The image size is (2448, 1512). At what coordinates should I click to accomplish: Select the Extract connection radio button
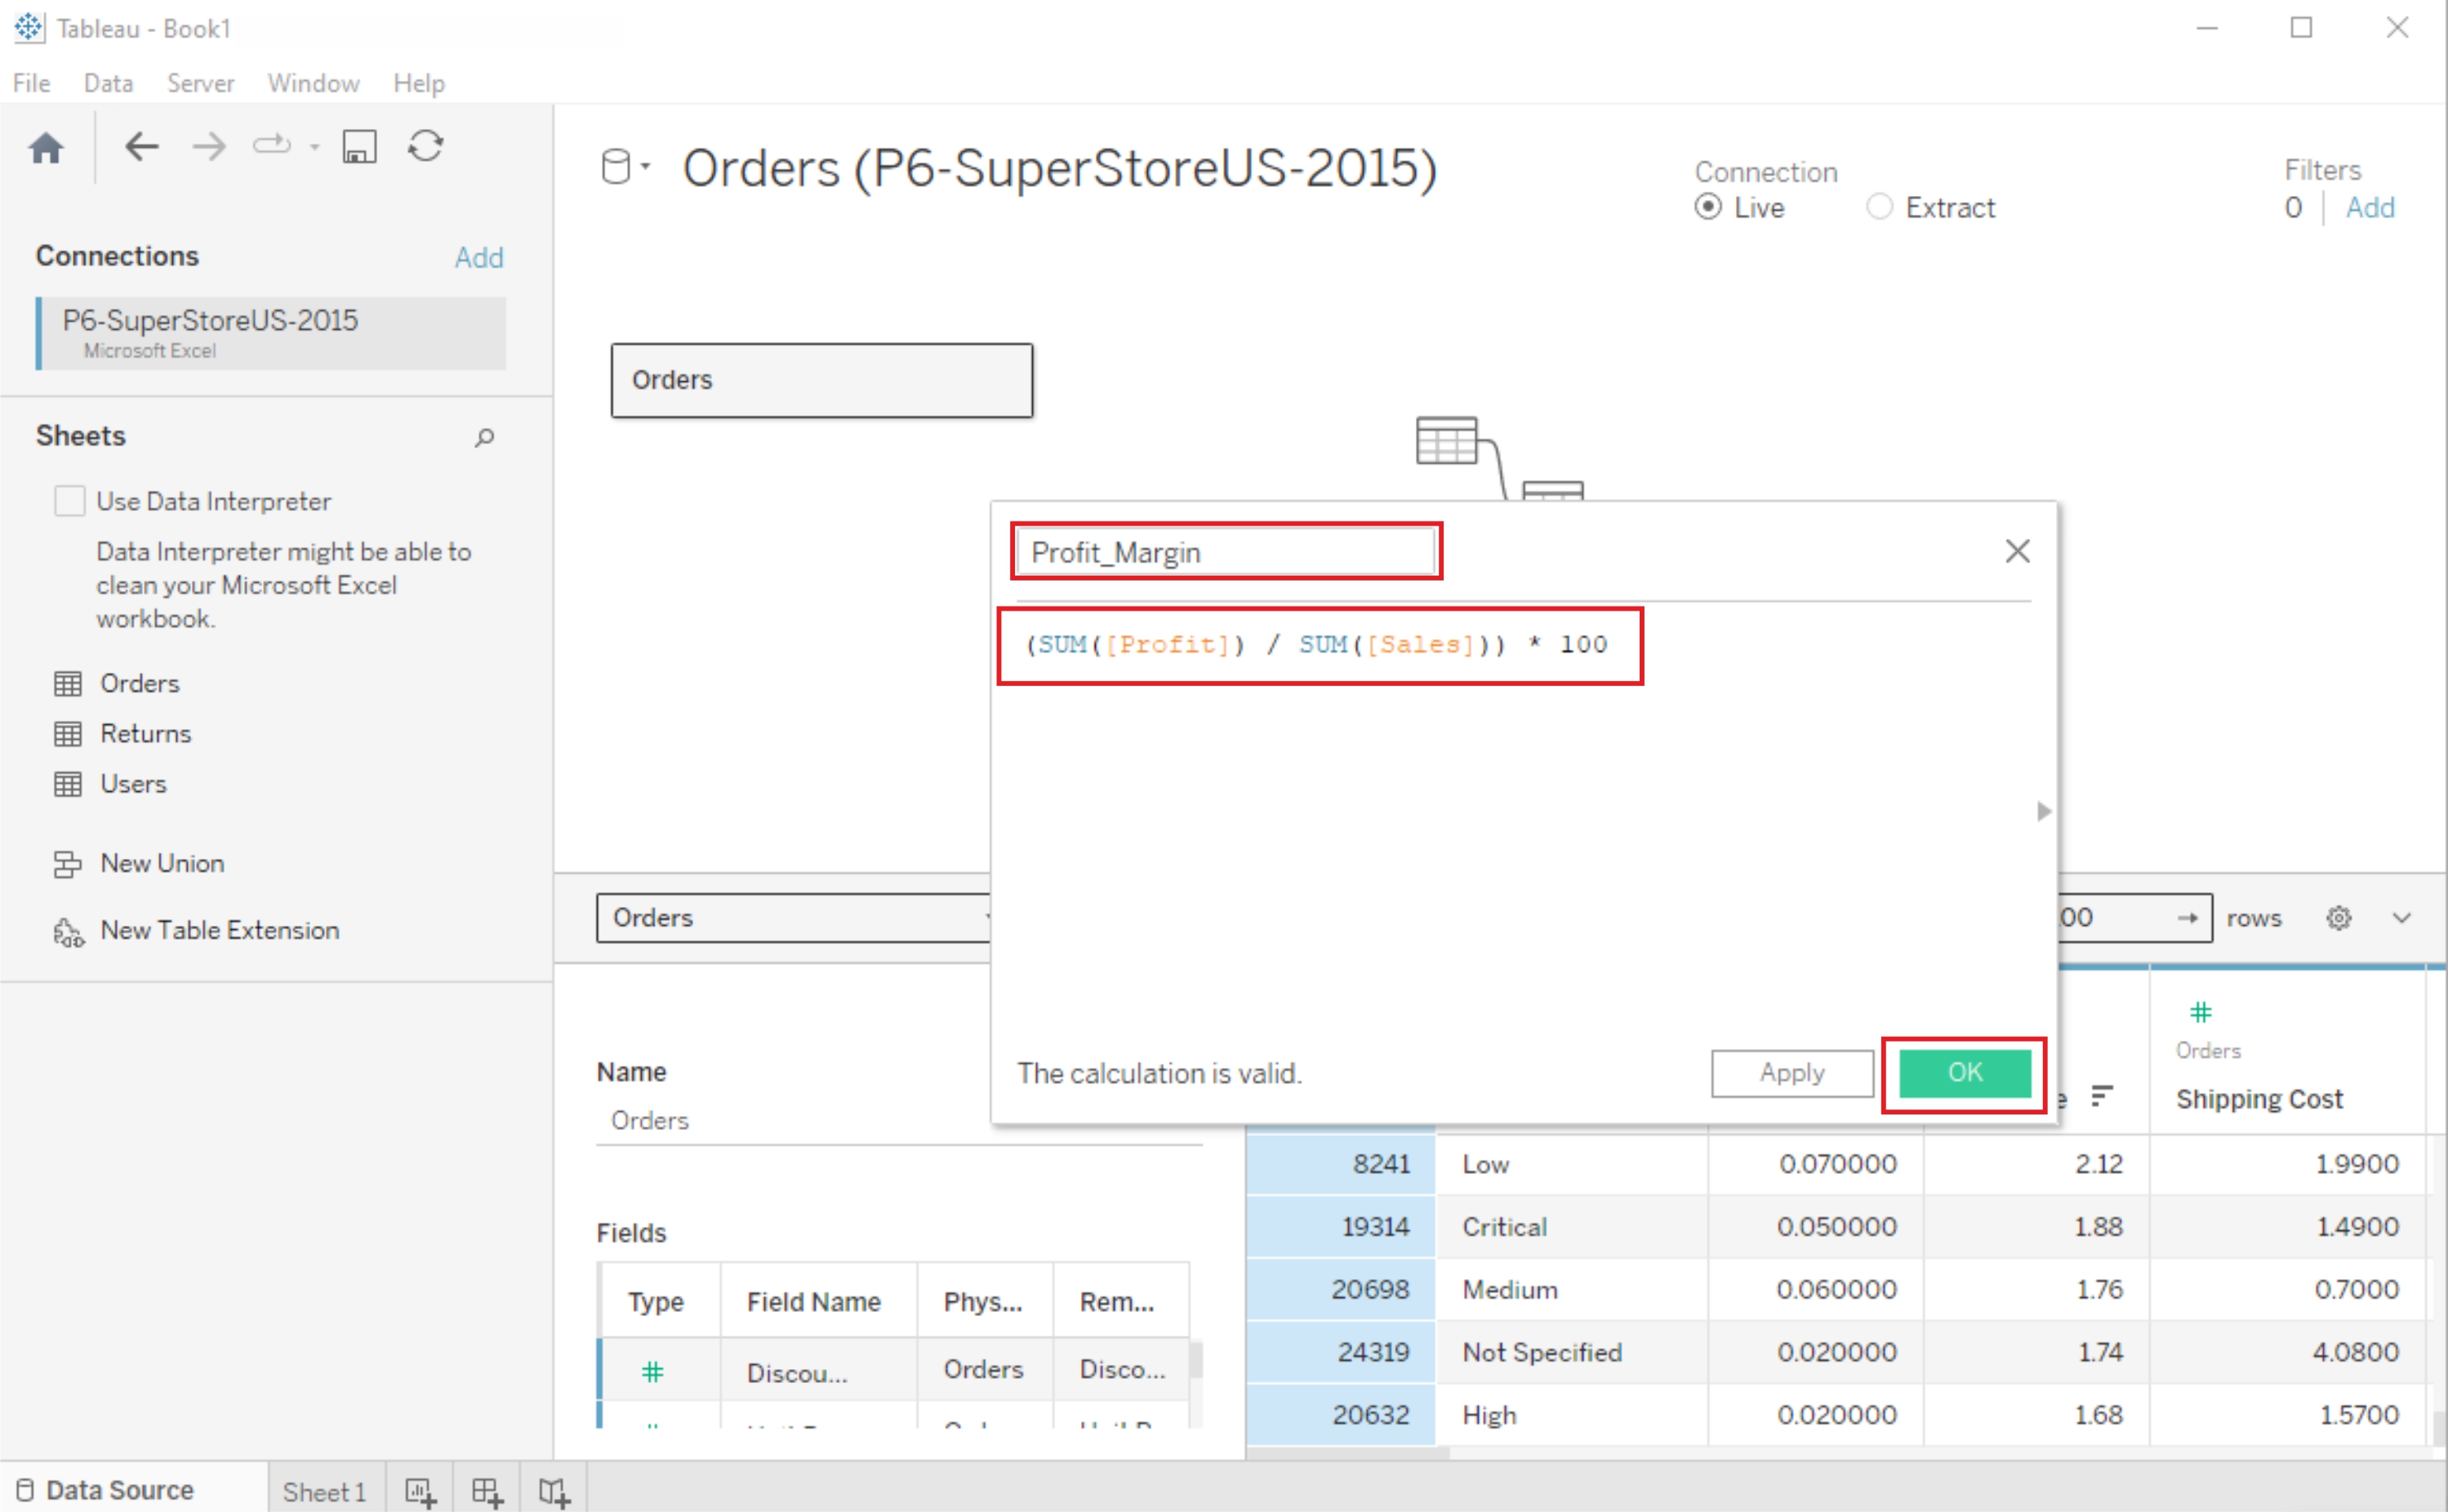pyautogui.click(x=1879, y=207)
